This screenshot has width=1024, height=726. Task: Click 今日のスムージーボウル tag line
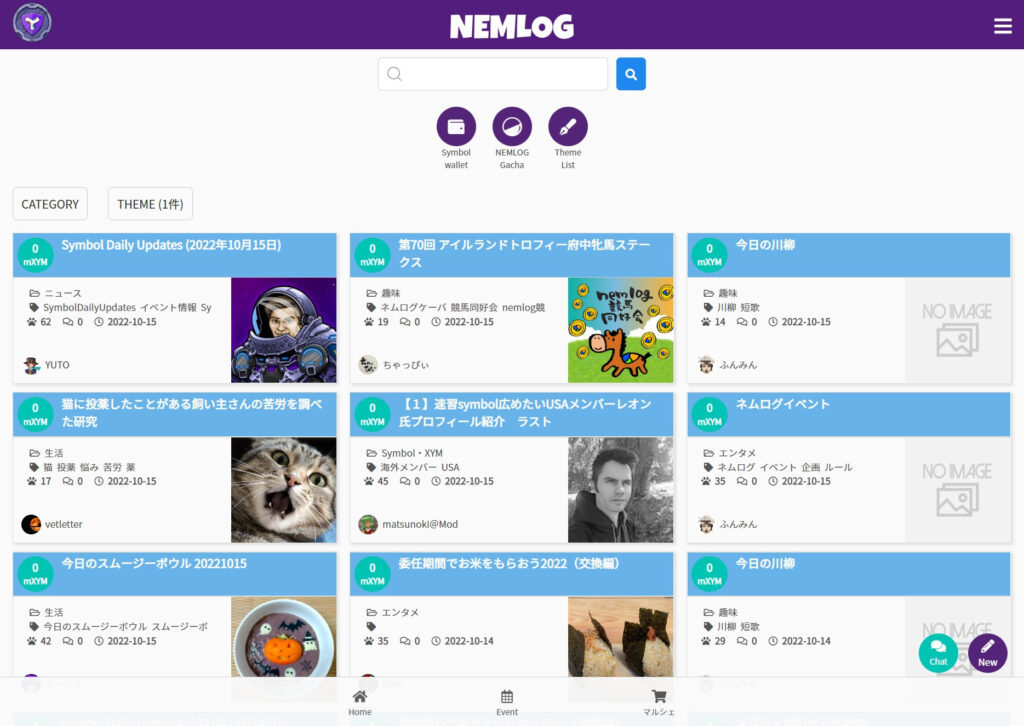[125, 626]
